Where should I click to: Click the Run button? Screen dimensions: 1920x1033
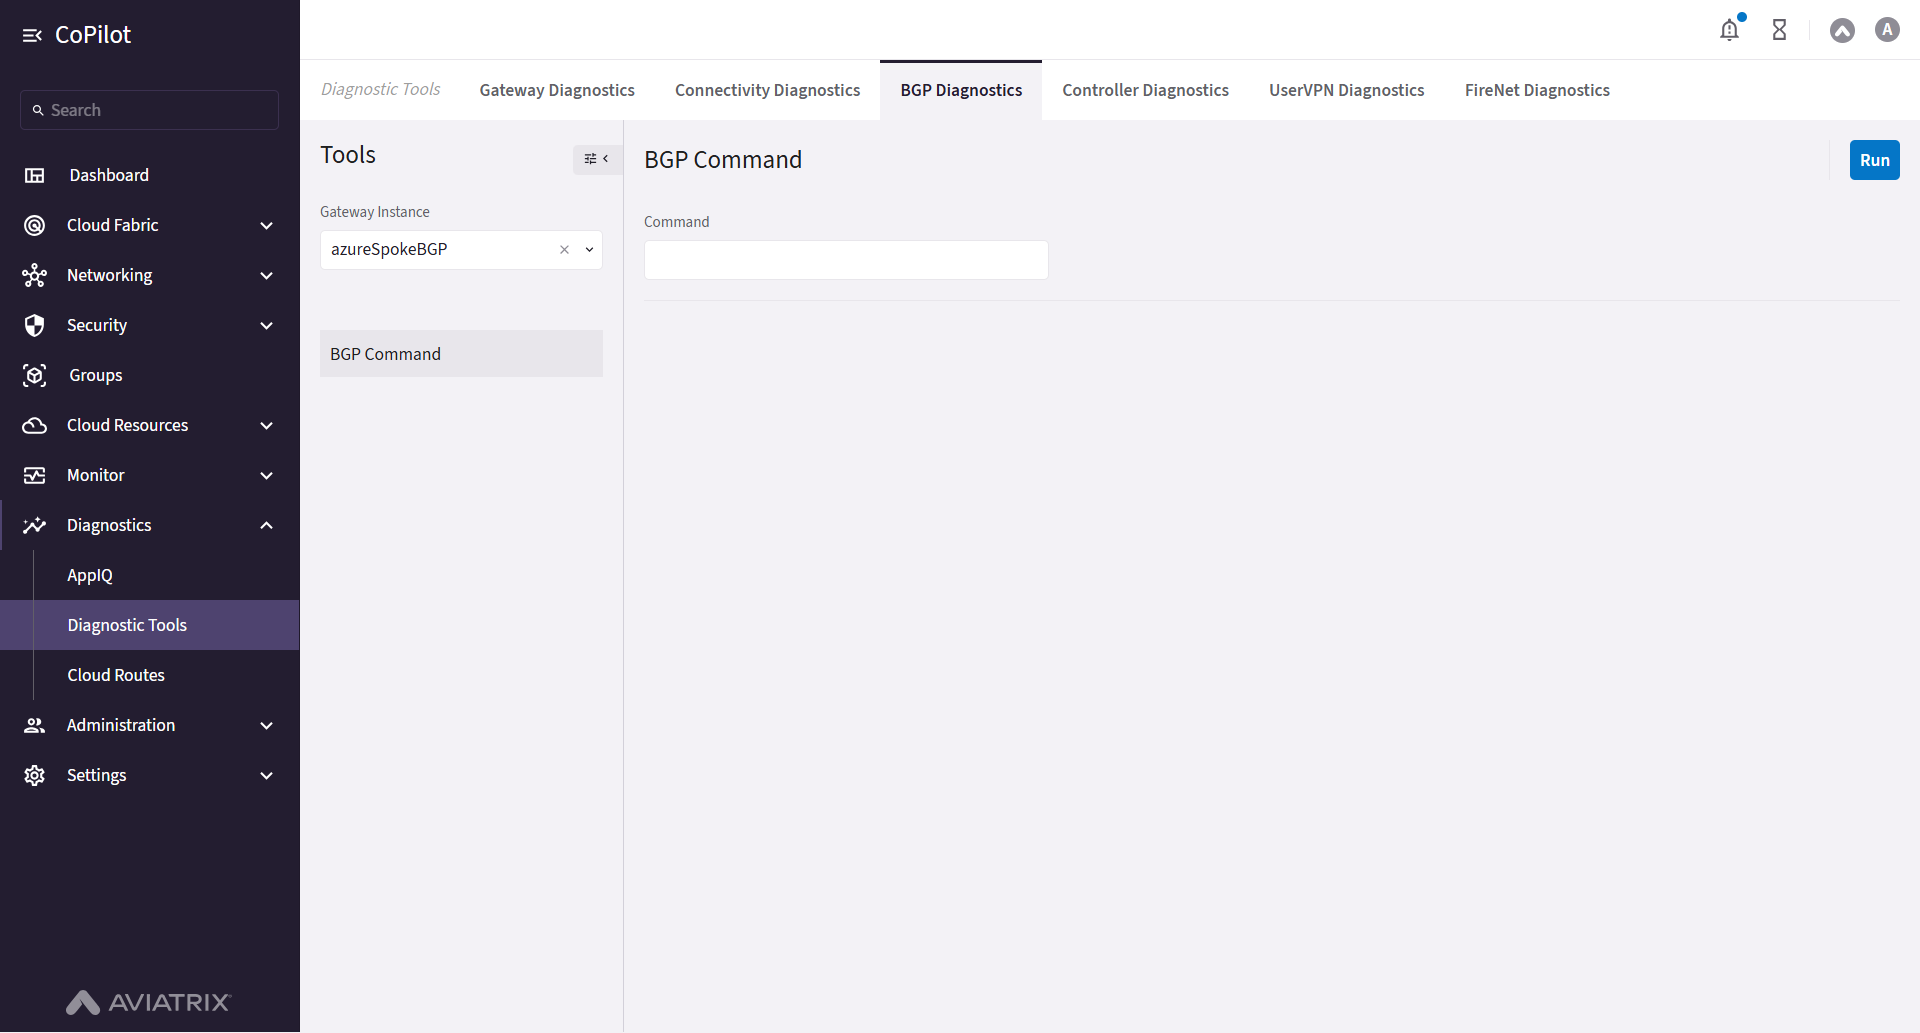[1875, 159]
